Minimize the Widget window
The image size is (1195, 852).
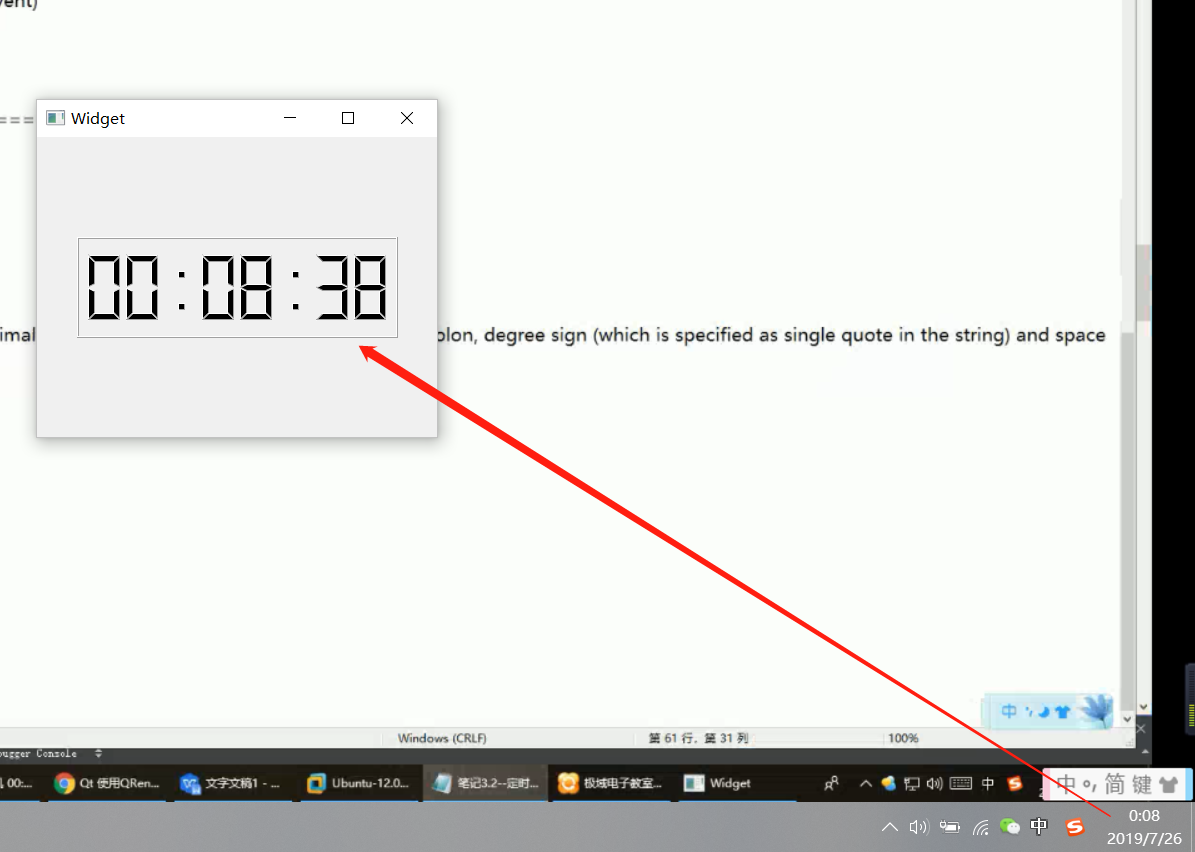[290, 118]
